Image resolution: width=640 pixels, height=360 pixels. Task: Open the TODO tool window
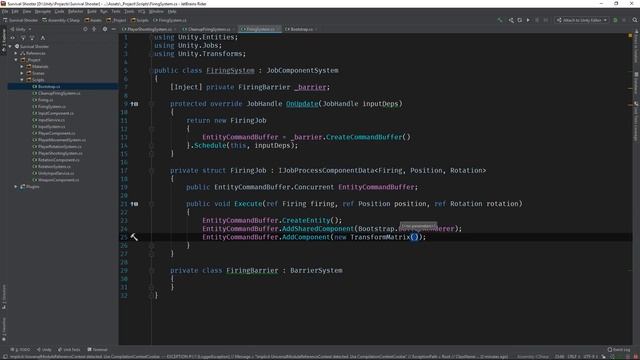click(x=20, y=350)
